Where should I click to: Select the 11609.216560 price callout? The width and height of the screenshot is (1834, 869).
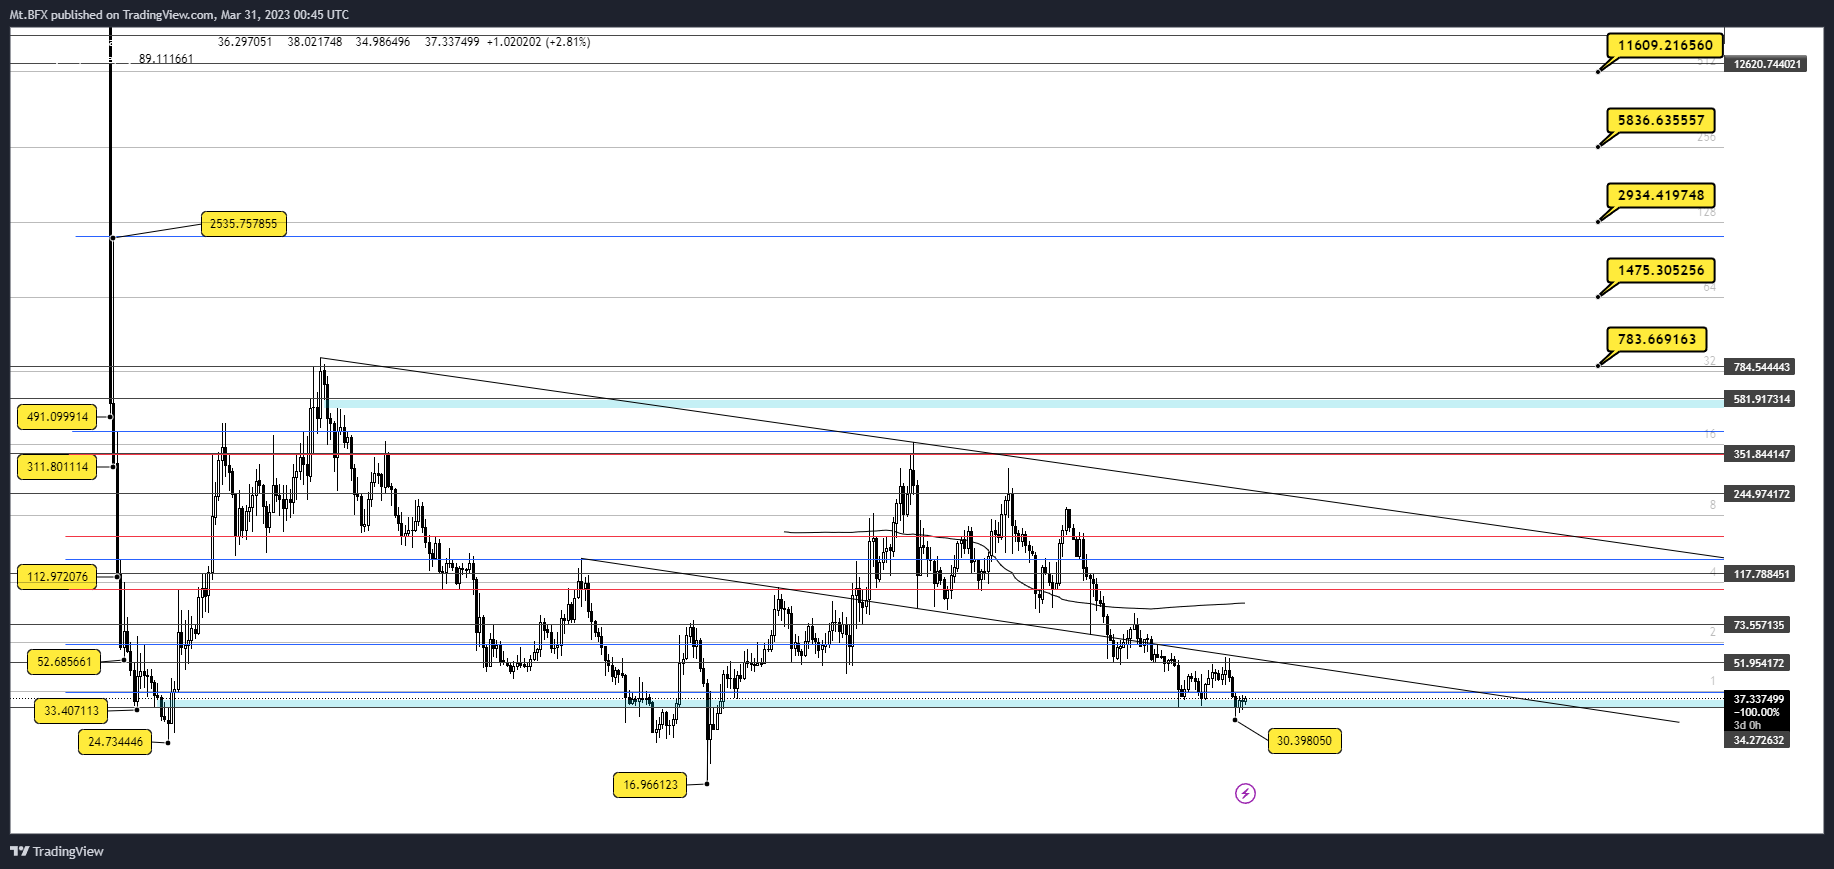1665,45
